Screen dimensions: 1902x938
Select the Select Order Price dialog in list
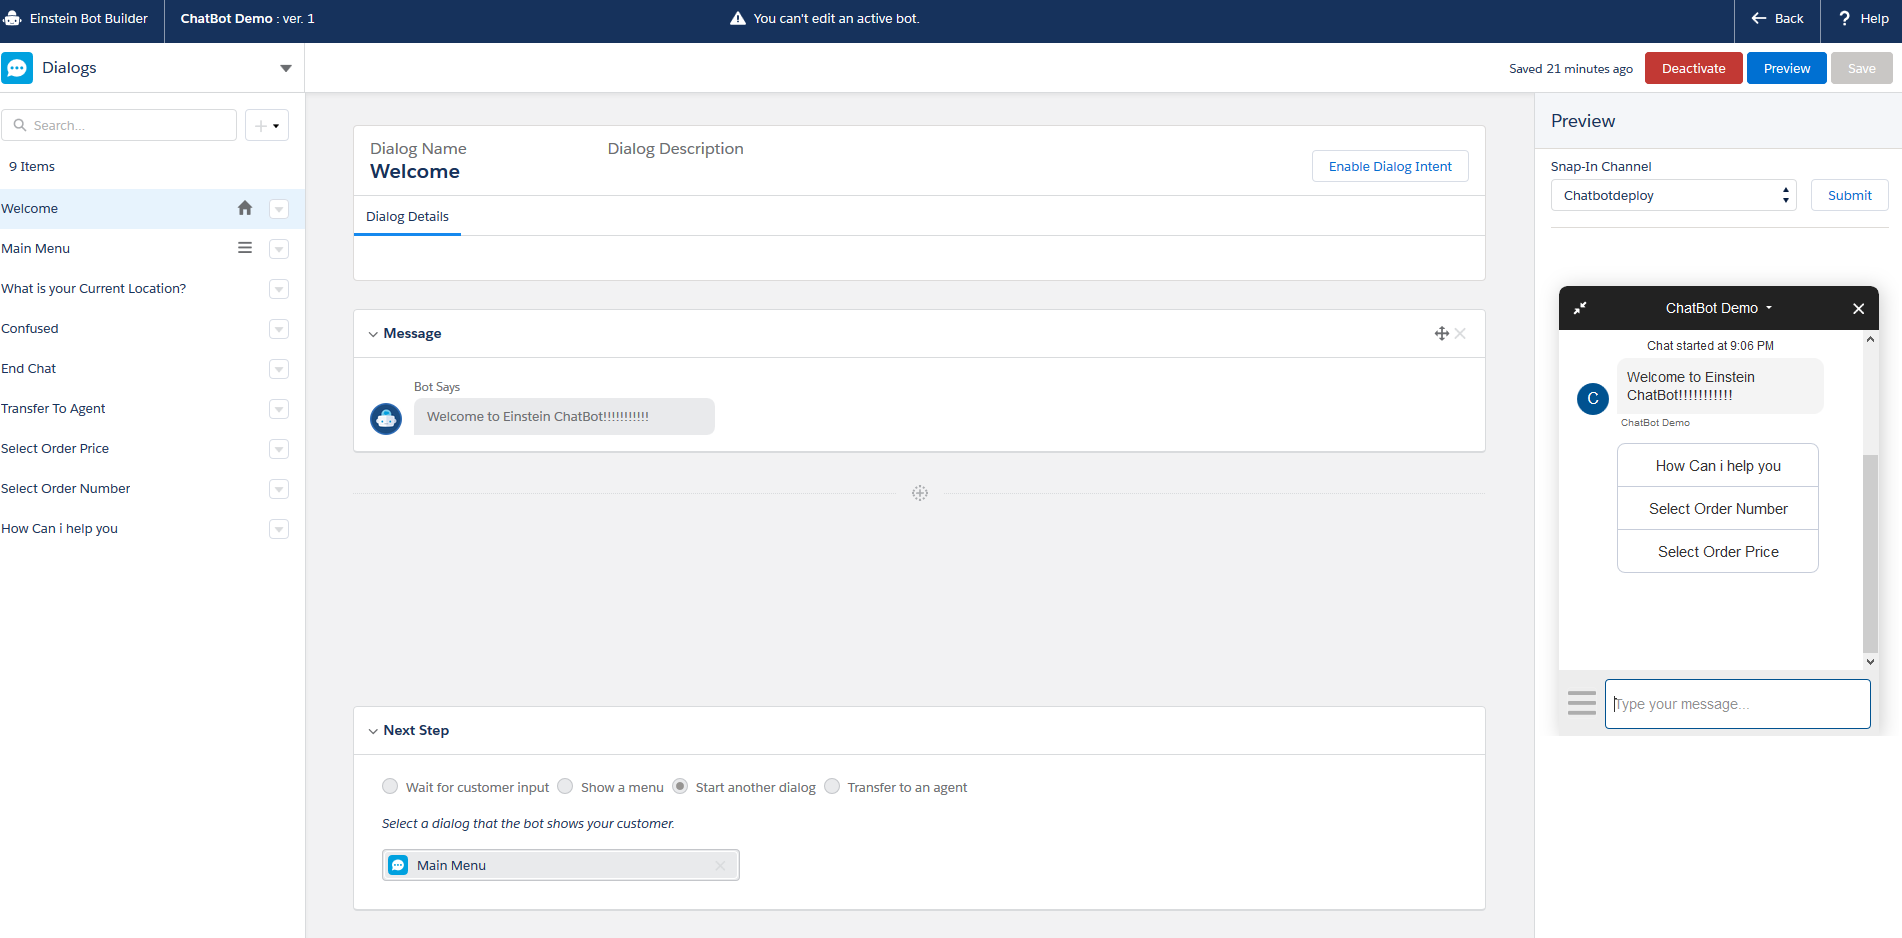[152, 448]
